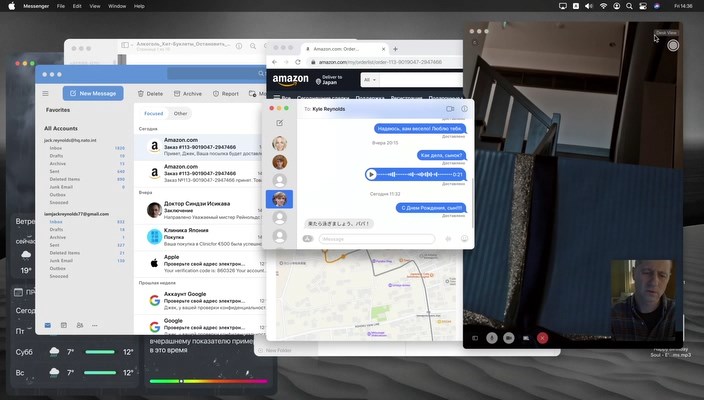Viewport: 704px width, 400px height.
Task: Collapse the iamjackreynolds77@gmail.com account
Action: click(x=76, y=214)
